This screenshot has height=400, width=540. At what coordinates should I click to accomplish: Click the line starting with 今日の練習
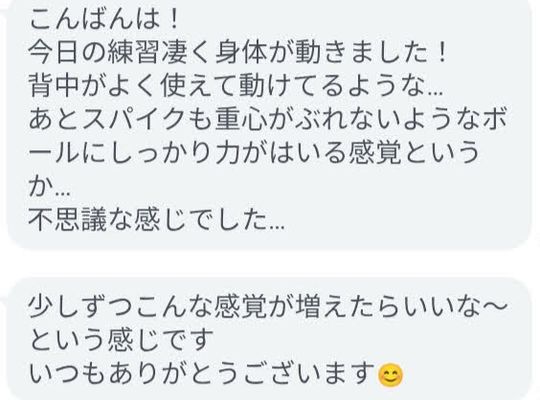point(238,53)
